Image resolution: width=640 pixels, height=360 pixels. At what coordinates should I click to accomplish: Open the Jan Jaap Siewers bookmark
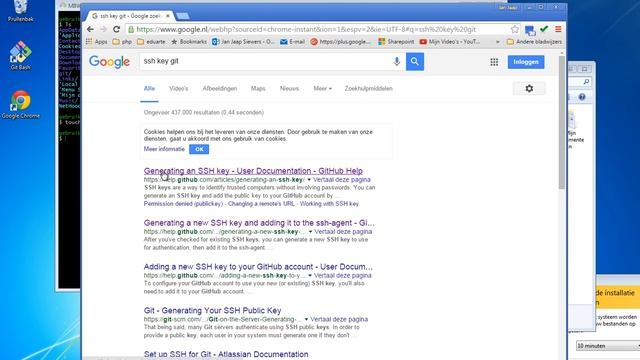coord(243,42)
